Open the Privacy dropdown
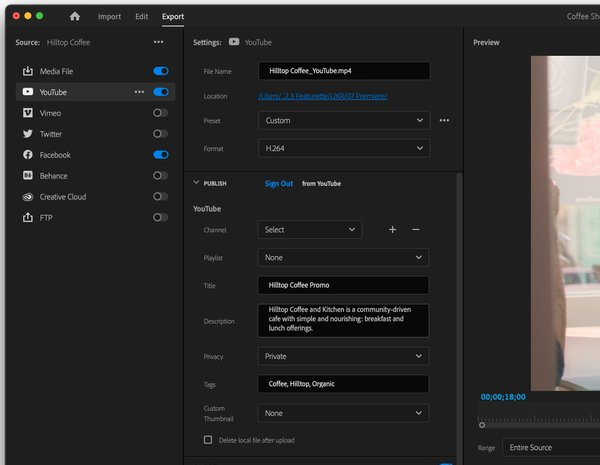This screenshot has height=465, width=600. click(x=343, y=356)
